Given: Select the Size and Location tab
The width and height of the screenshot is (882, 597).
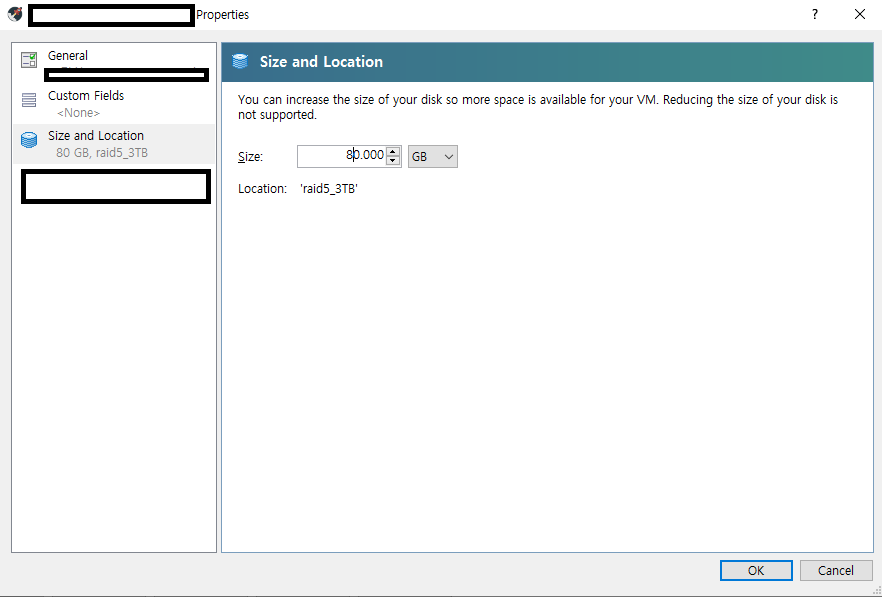Looking at the screenshot, I should tap(114, 143).
